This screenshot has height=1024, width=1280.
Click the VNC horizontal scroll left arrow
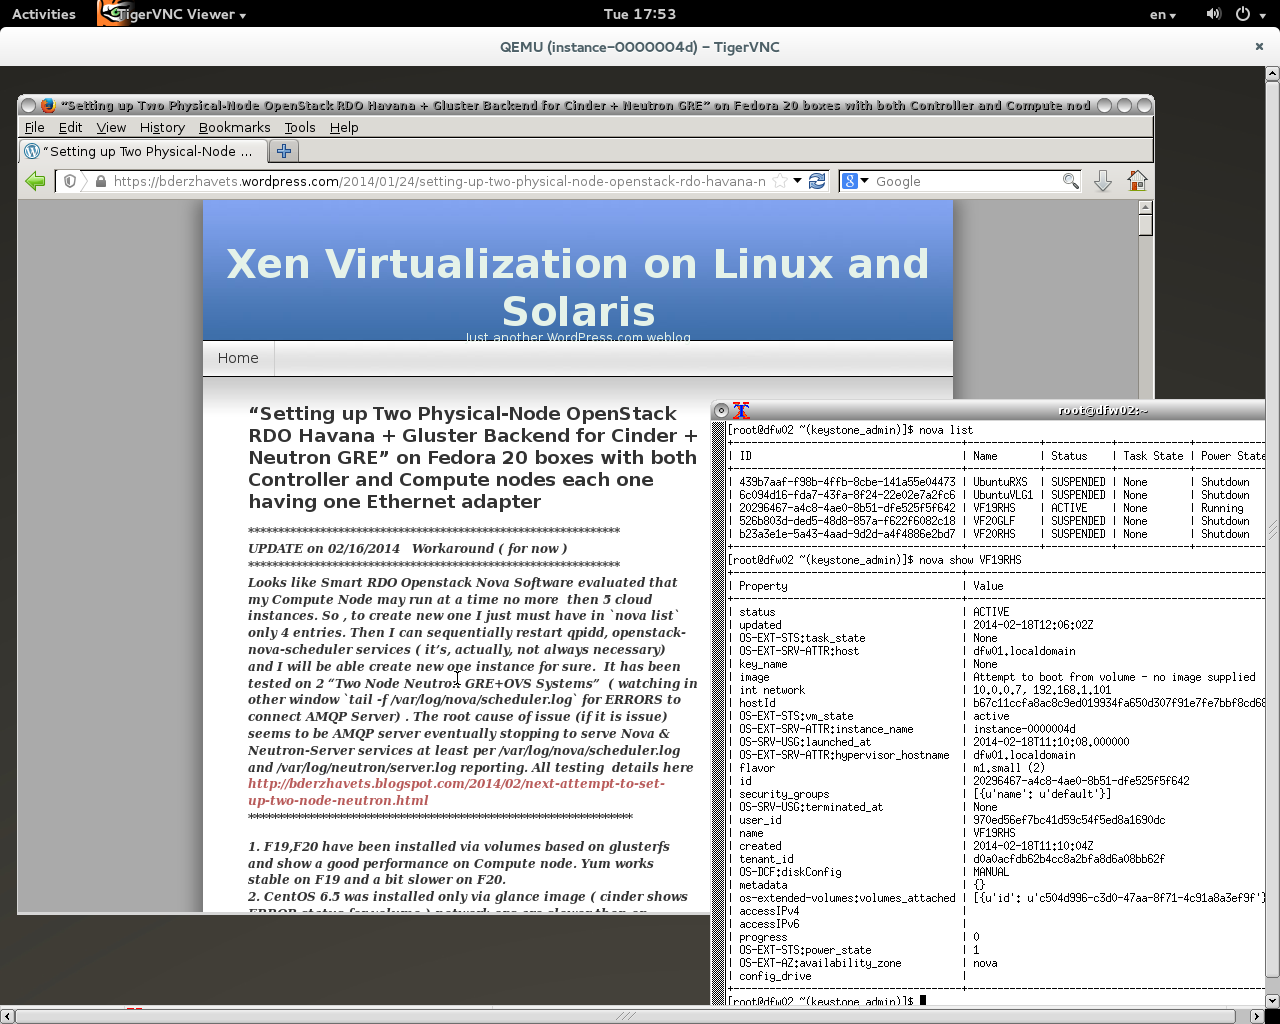7,1016
